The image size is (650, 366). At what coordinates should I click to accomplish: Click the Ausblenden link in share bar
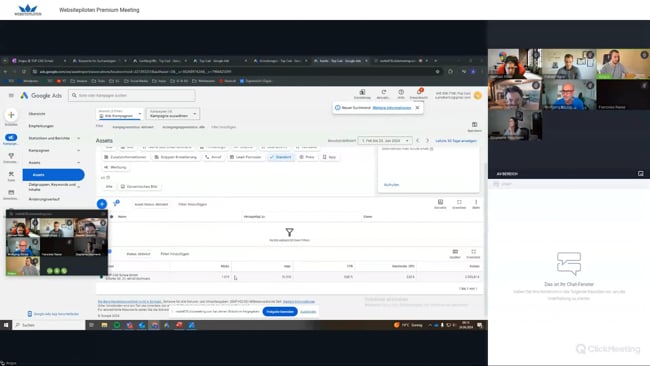(308, 312)
